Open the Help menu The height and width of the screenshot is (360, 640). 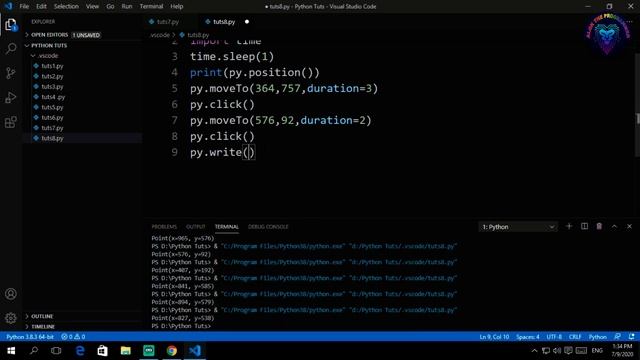tap(176, 7)
